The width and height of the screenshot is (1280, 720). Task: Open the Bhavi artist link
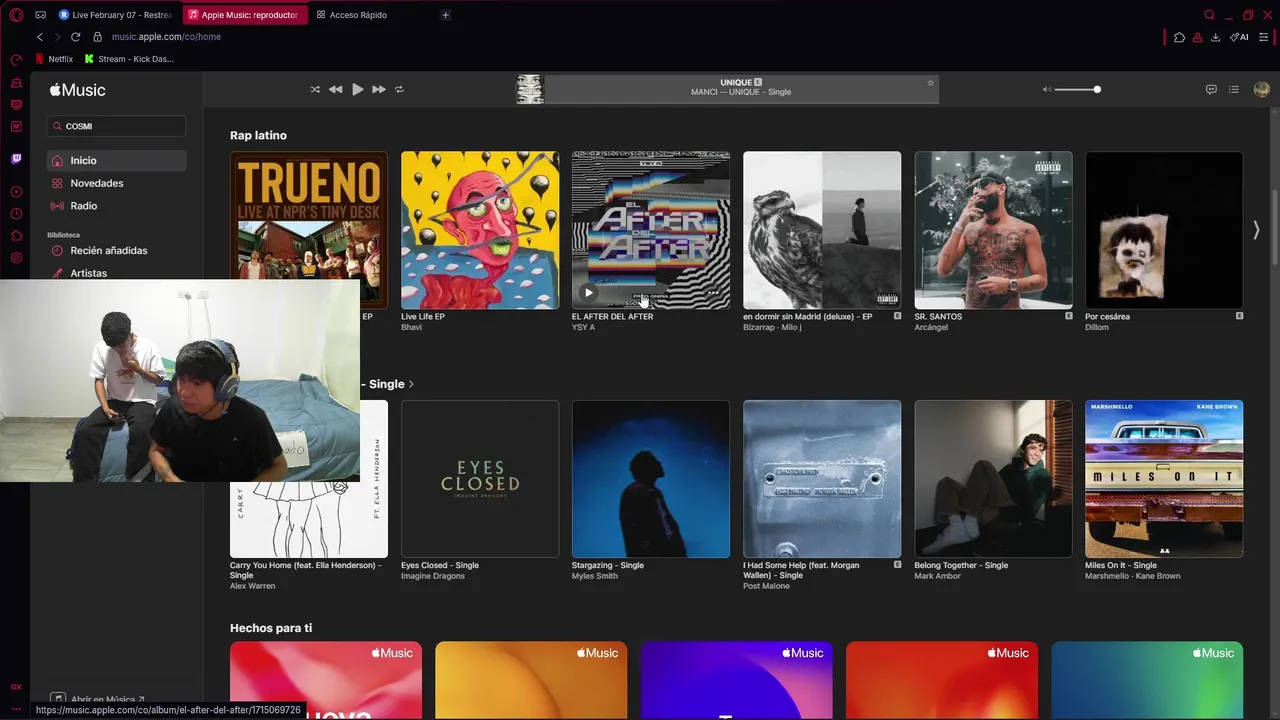click(x=411, y=327)
